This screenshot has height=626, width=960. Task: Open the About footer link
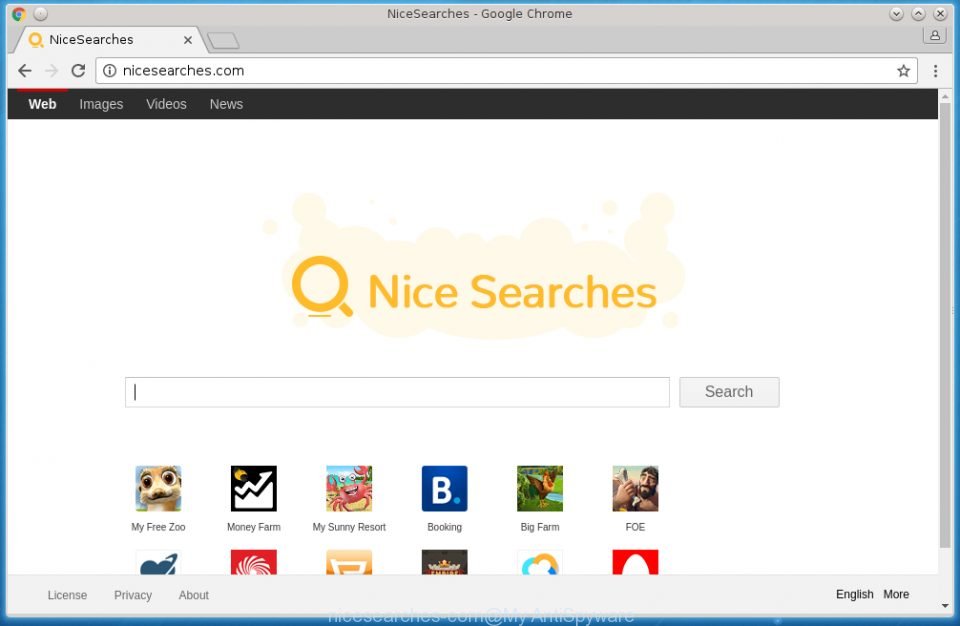click(193, 595)
